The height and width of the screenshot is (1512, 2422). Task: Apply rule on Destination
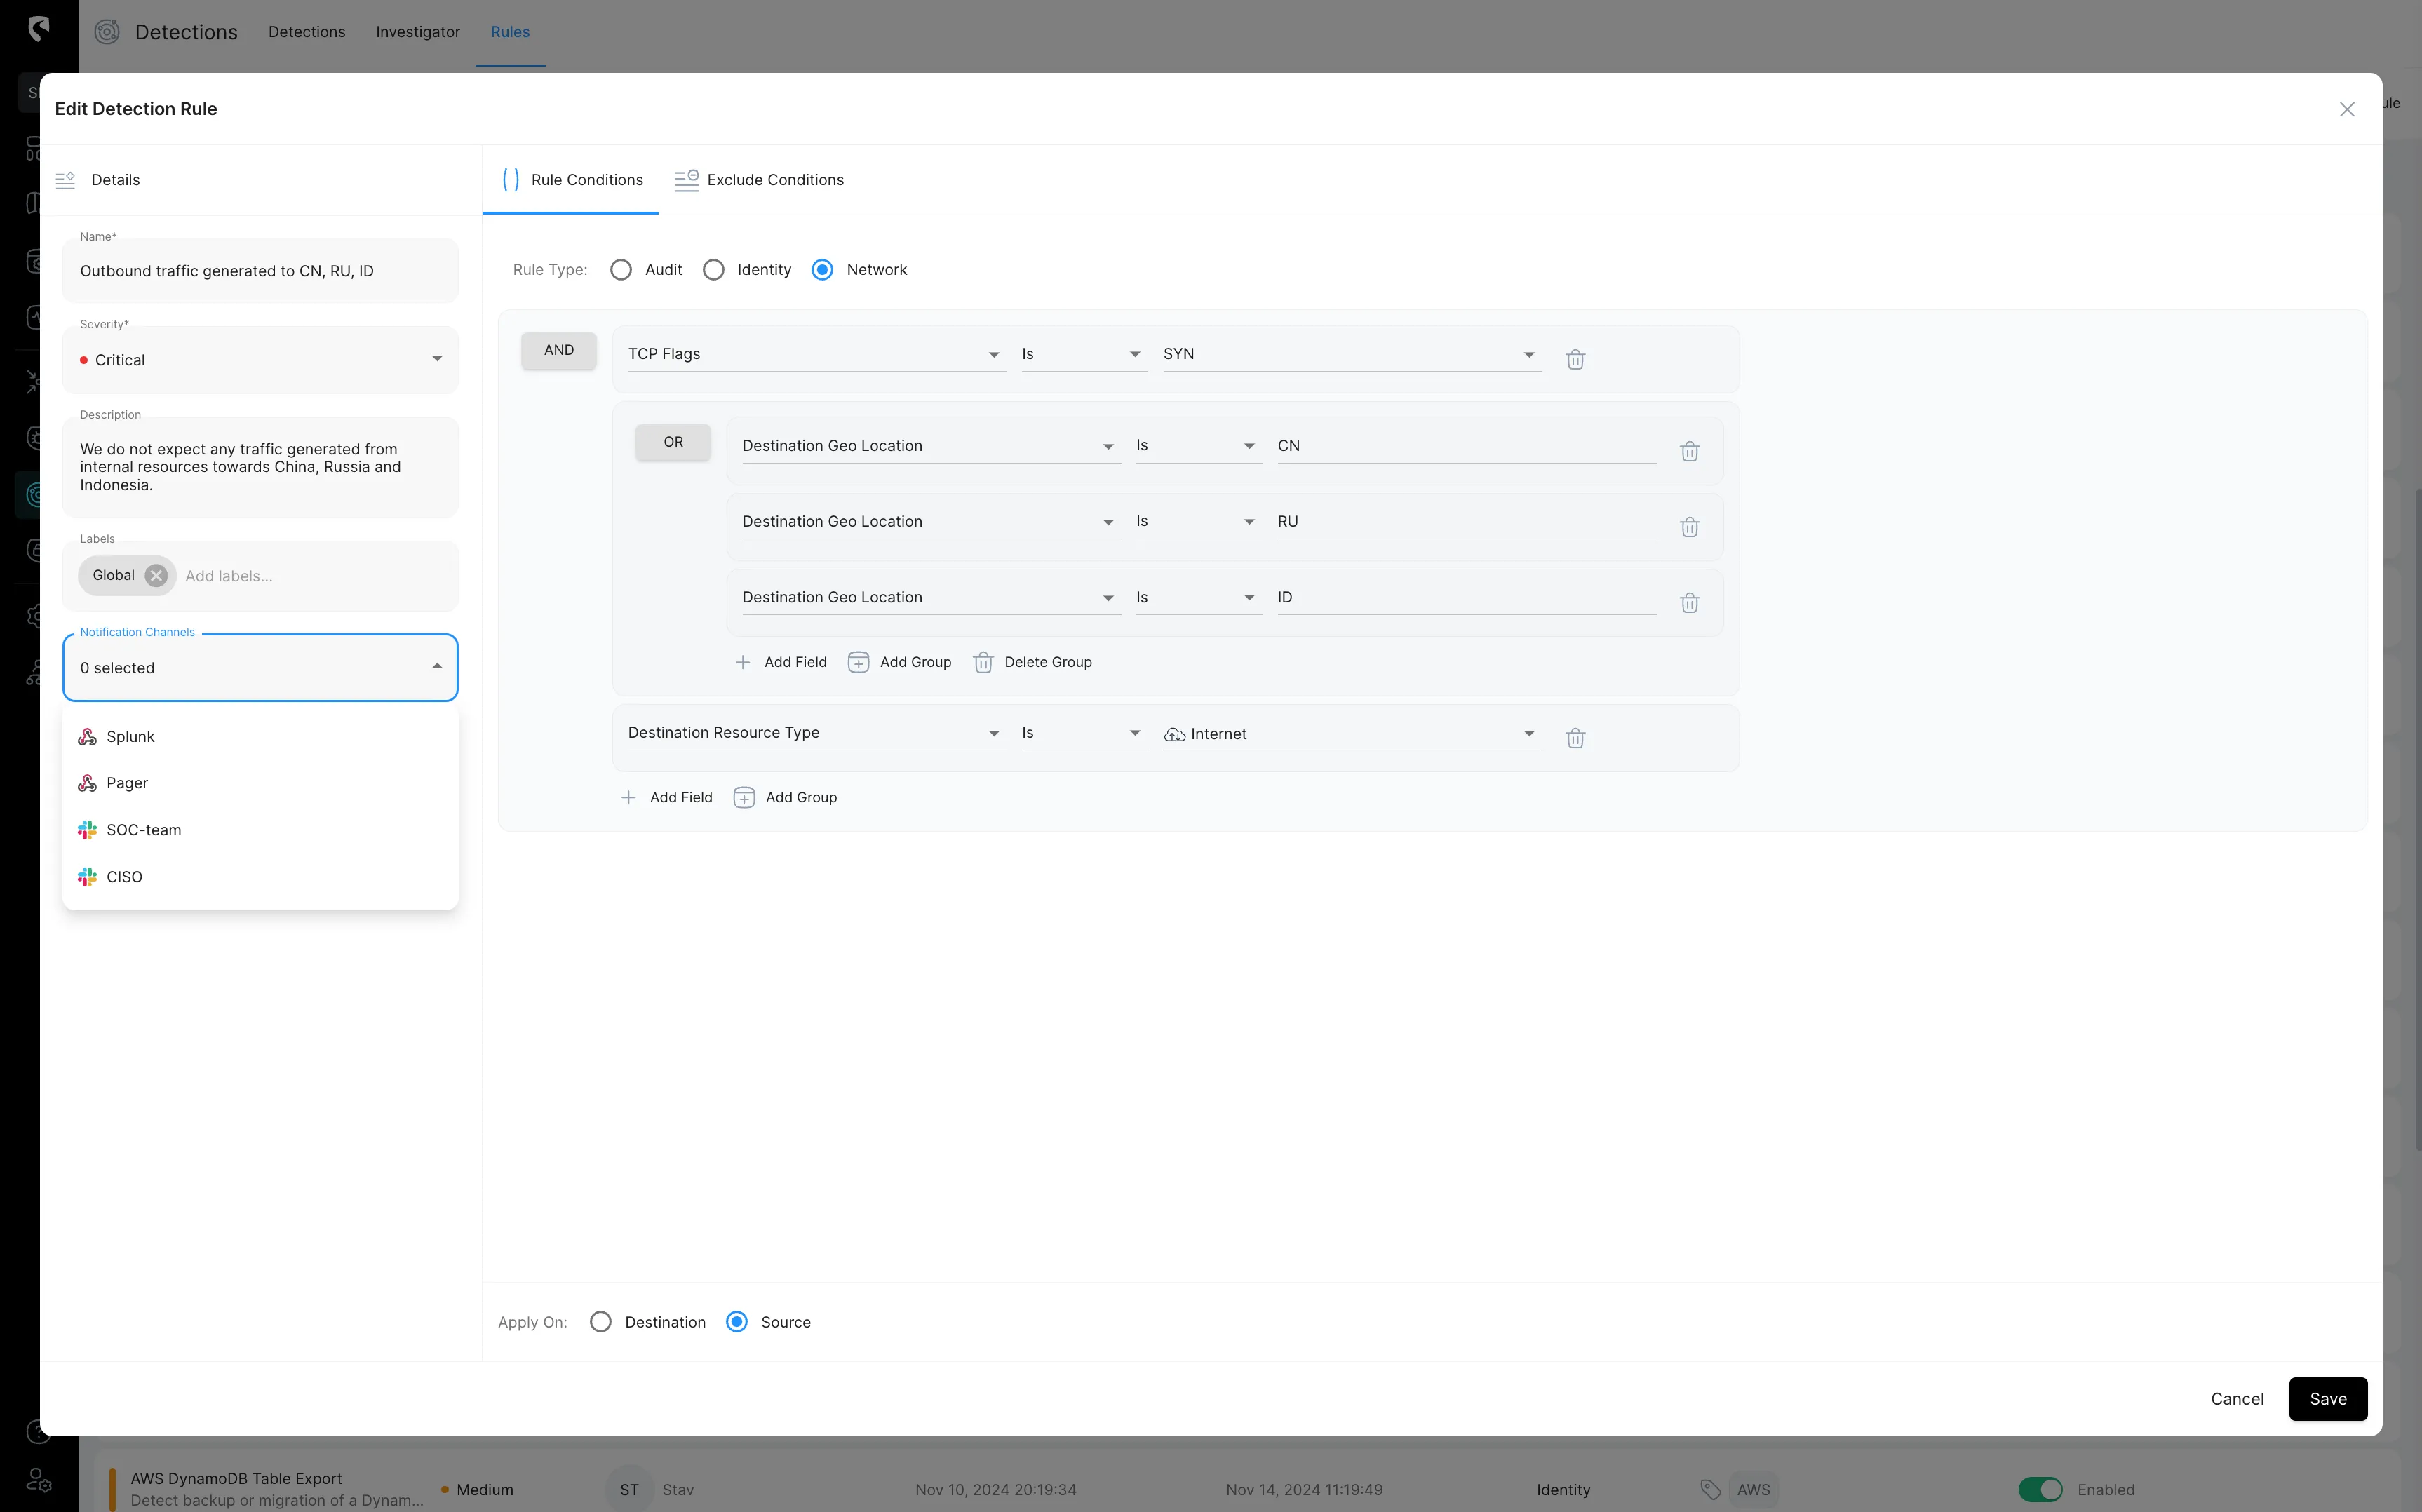pos(600,1322)
